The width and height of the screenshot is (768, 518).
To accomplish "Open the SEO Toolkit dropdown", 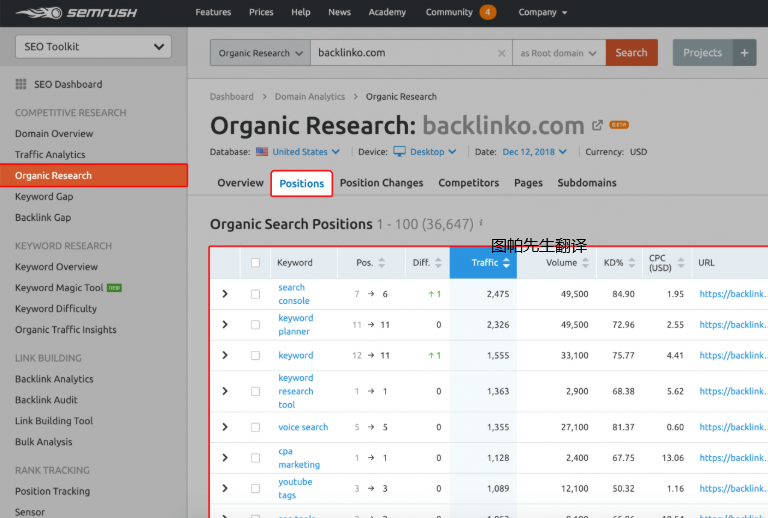I will coord(94,47).
